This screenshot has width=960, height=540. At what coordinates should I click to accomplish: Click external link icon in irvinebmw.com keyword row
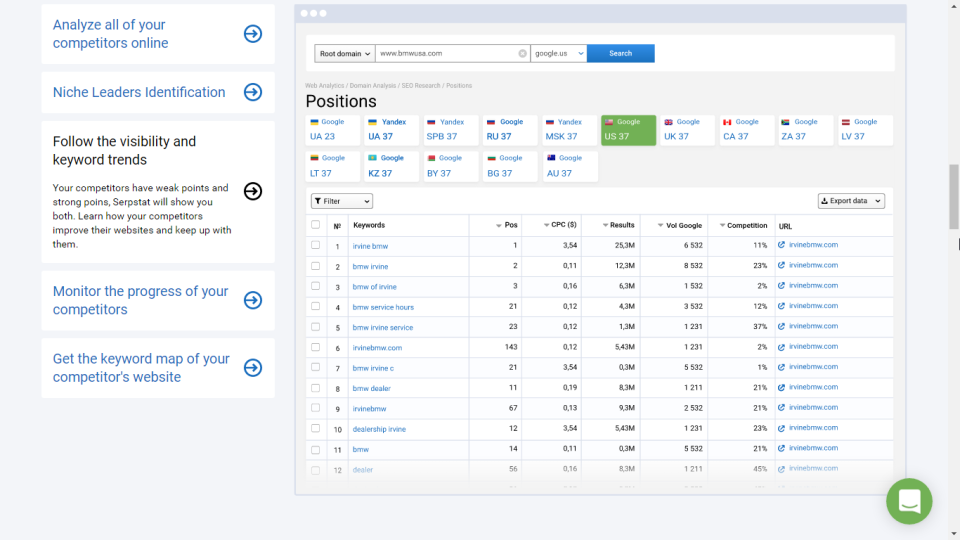coord(781,347)
